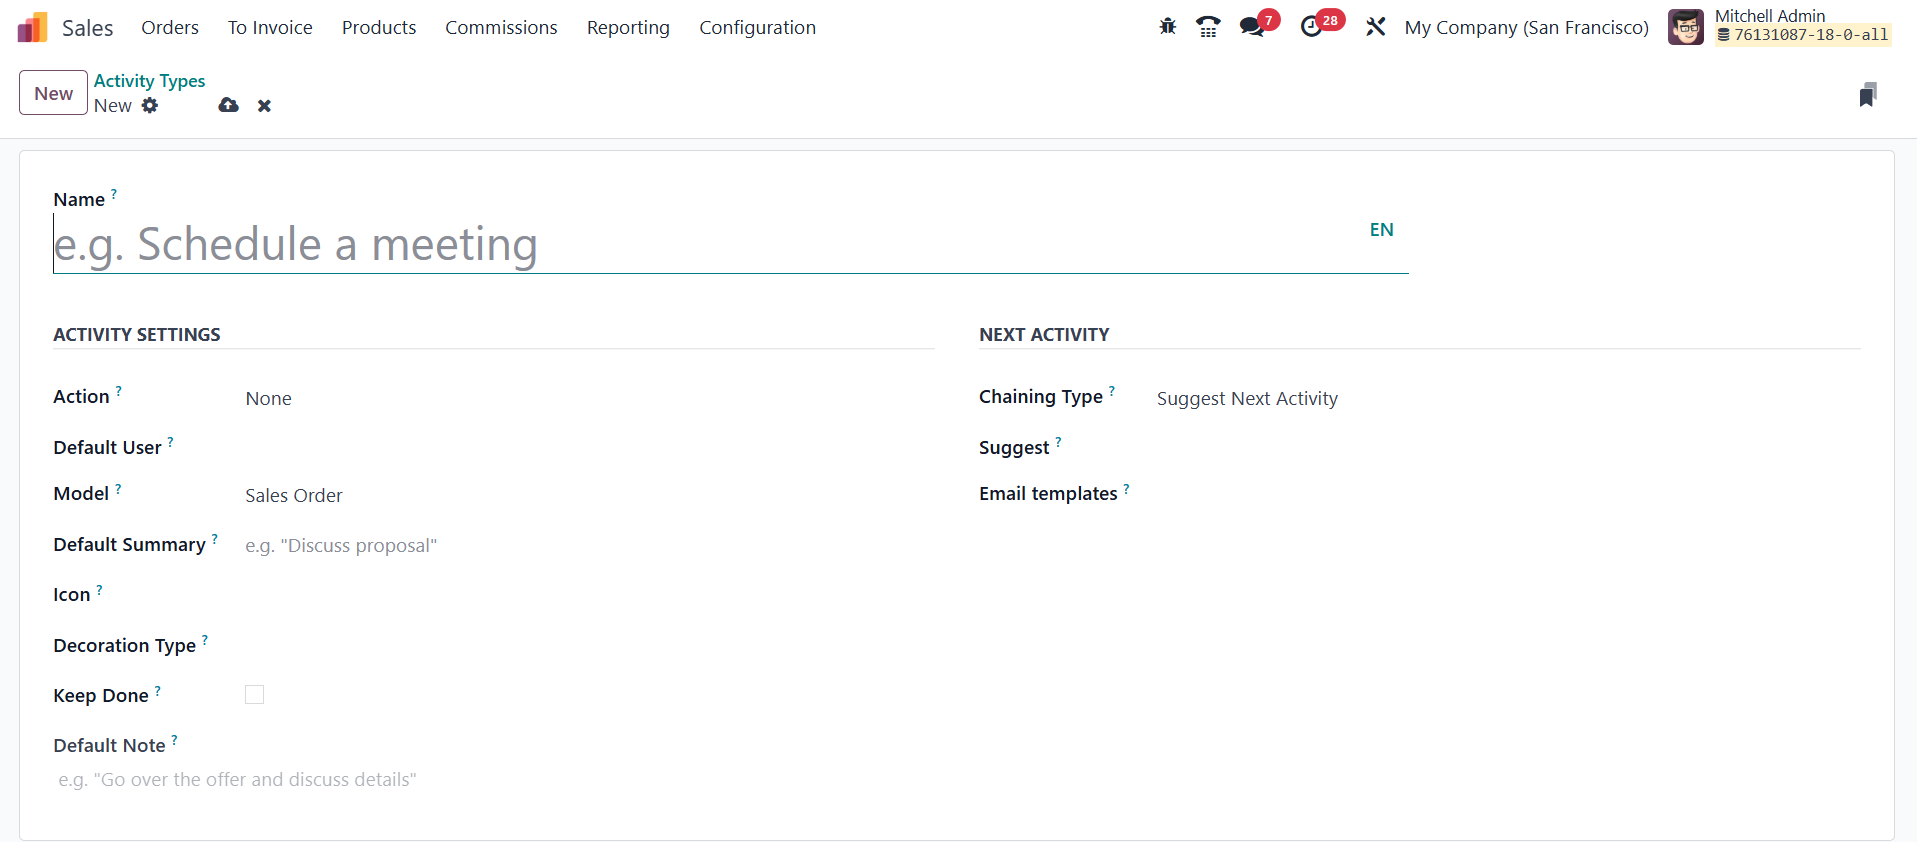Show help tooltip for Name field
Image resolution: width=1917 pixels, height=842 pixels.
(x=114, y=194)
